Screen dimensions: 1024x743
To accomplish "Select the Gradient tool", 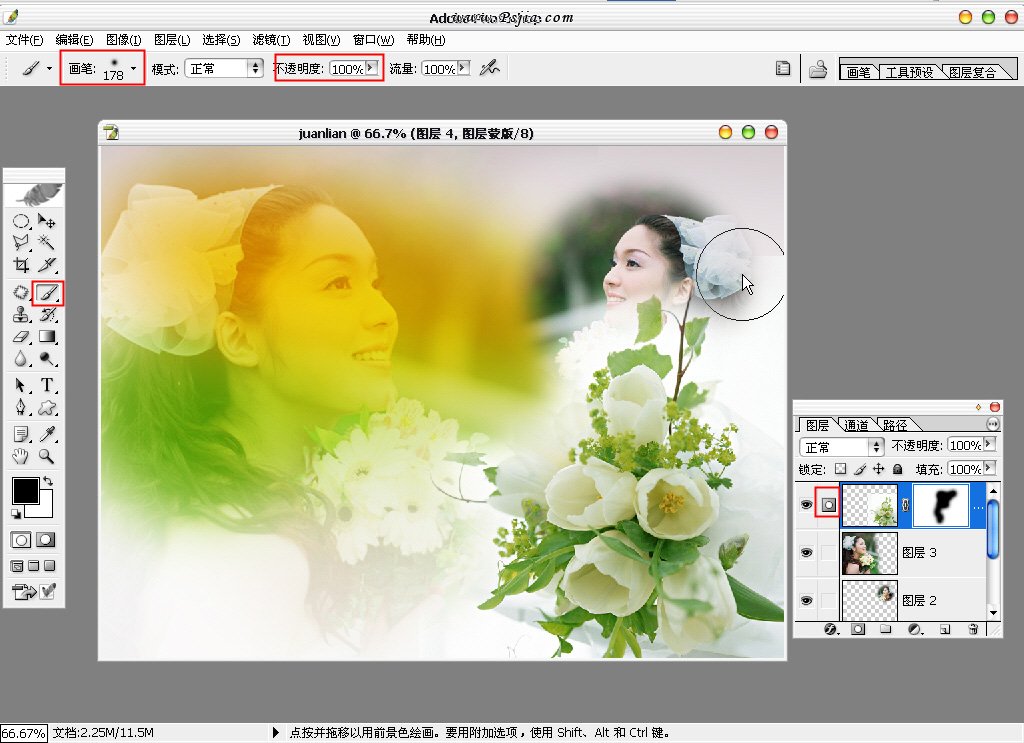I will pos(46,338).
